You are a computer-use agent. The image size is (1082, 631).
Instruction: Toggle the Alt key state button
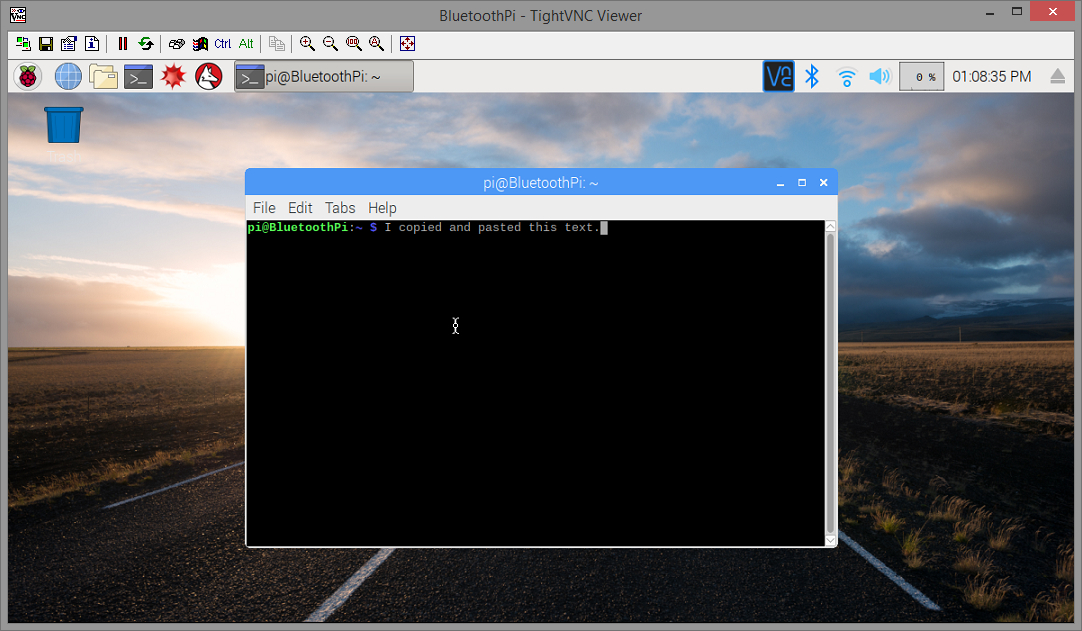pos(246,43)
